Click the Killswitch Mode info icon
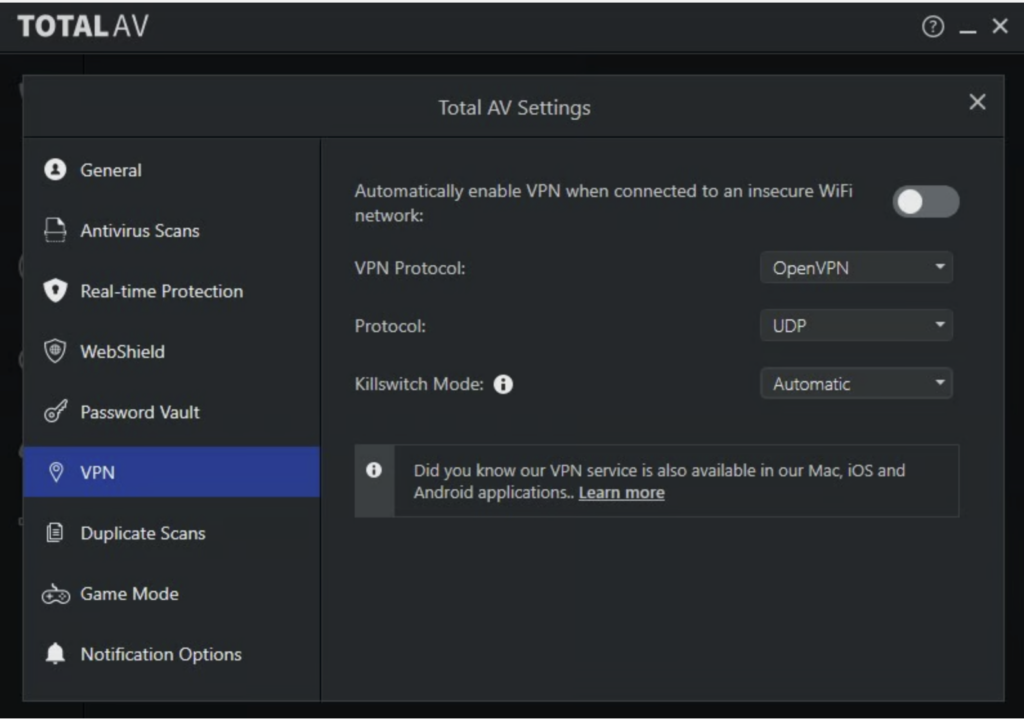The height and width of the screenshot is (719, 1024). [x=503, y=384]
